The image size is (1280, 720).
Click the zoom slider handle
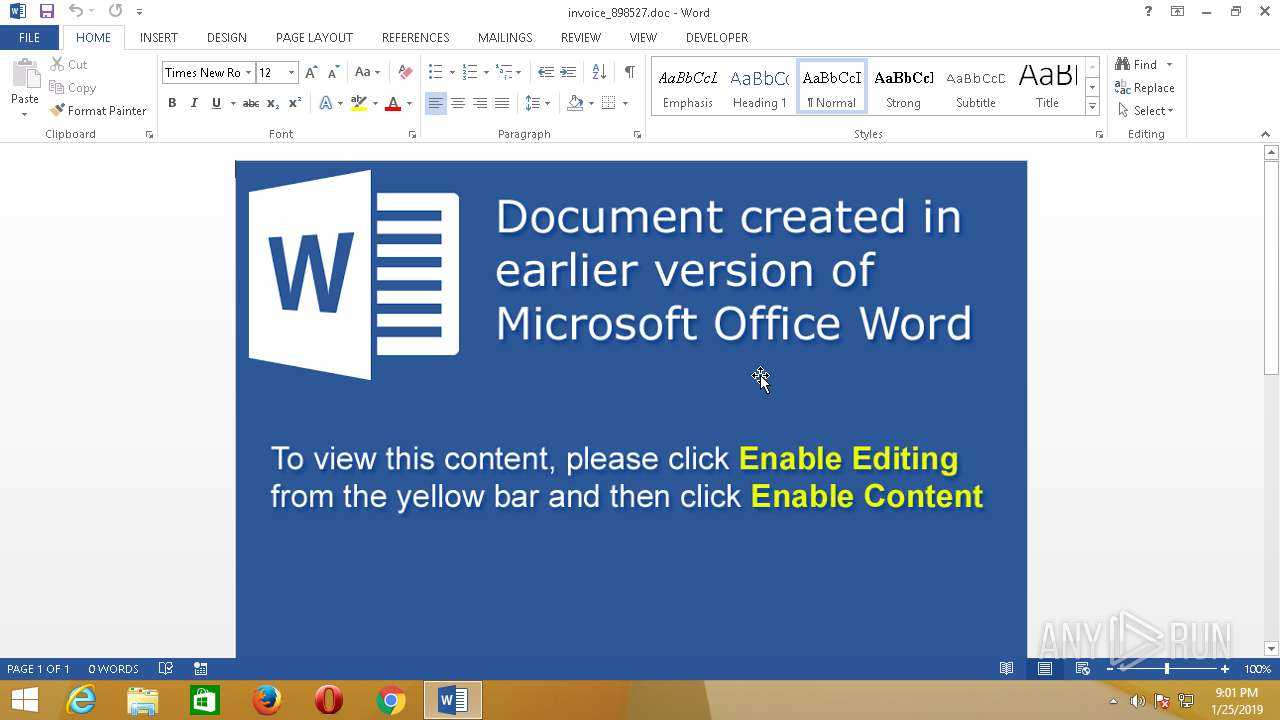coord(1166,669)
